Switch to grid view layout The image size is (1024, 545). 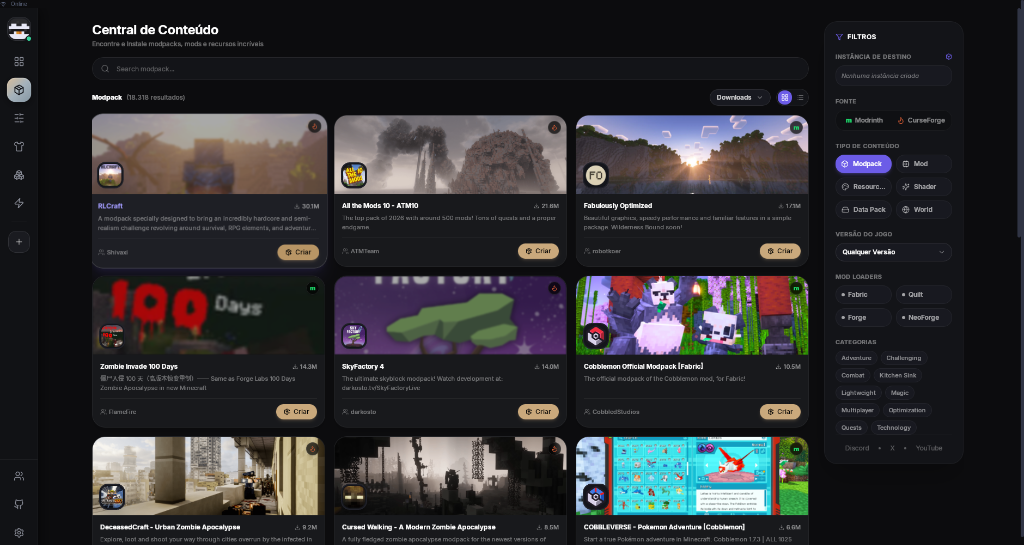(784, 97)
